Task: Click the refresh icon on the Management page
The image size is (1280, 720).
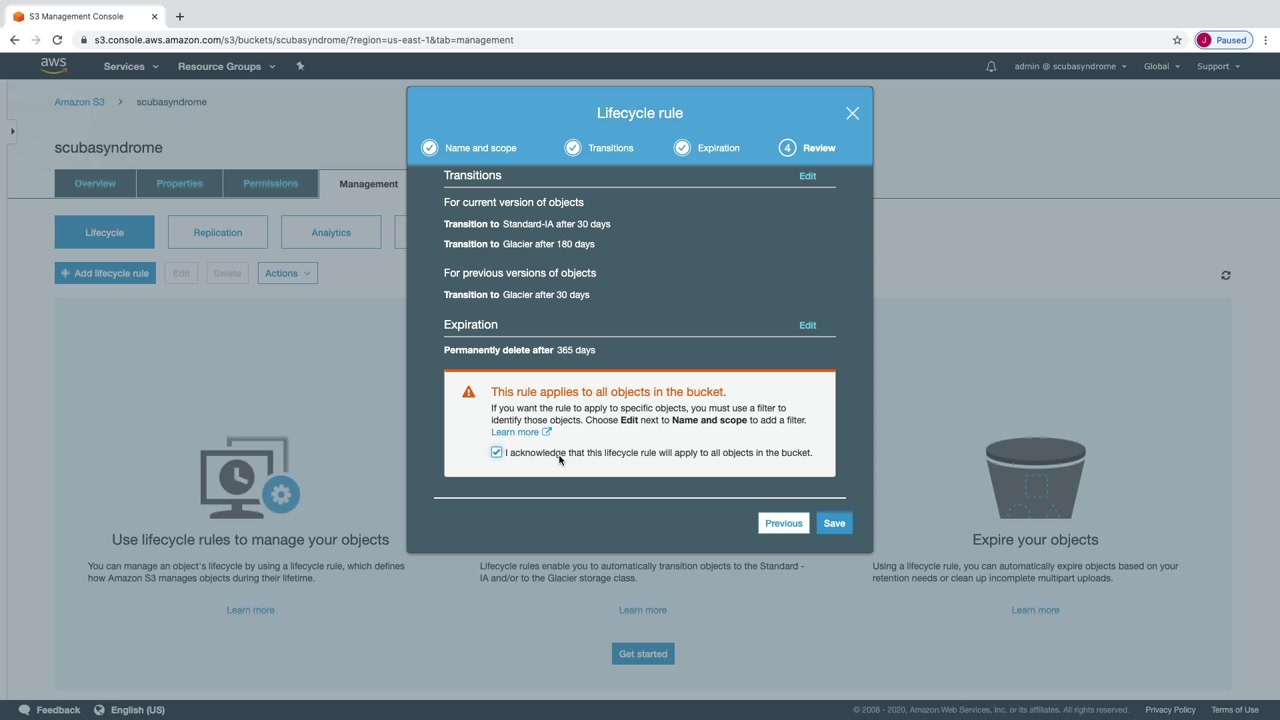Action: pyautogui.click(x=1225, y=275)
